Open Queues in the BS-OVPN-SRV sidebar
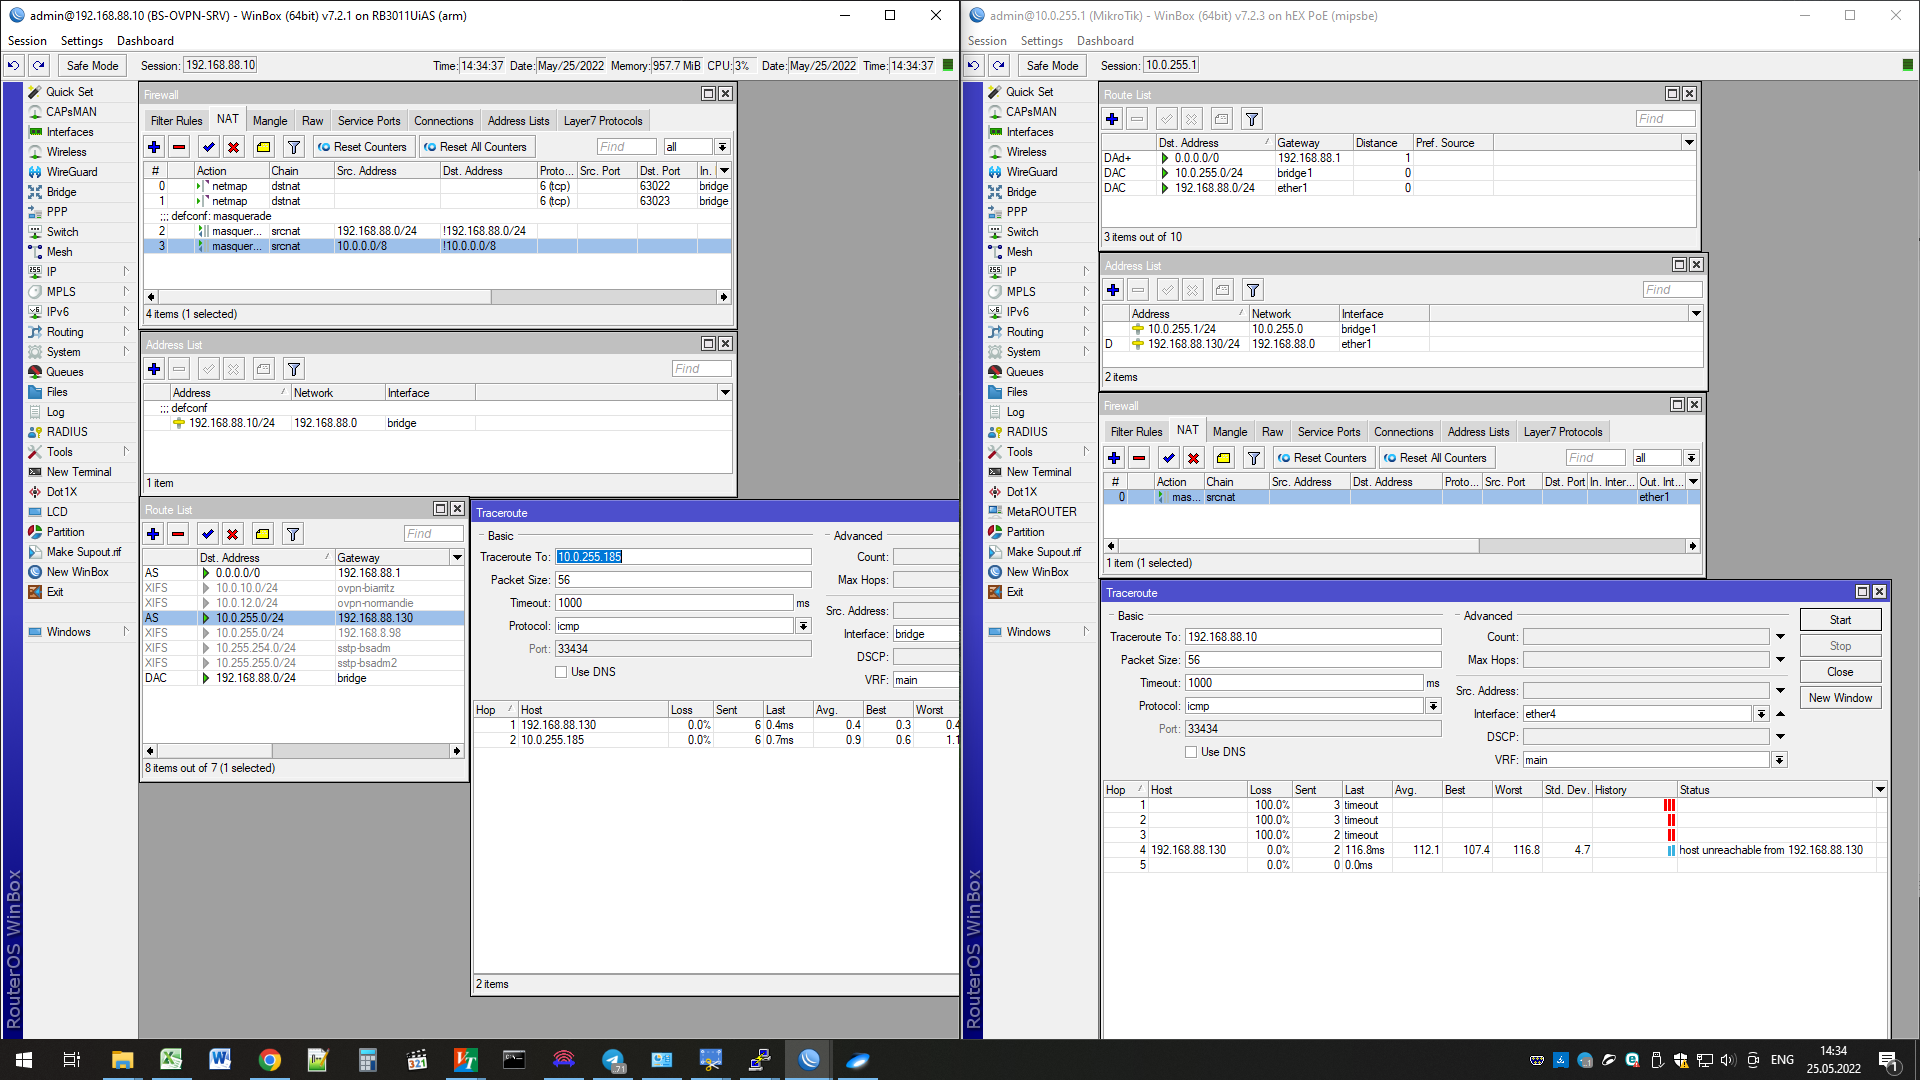 point(65,372)
